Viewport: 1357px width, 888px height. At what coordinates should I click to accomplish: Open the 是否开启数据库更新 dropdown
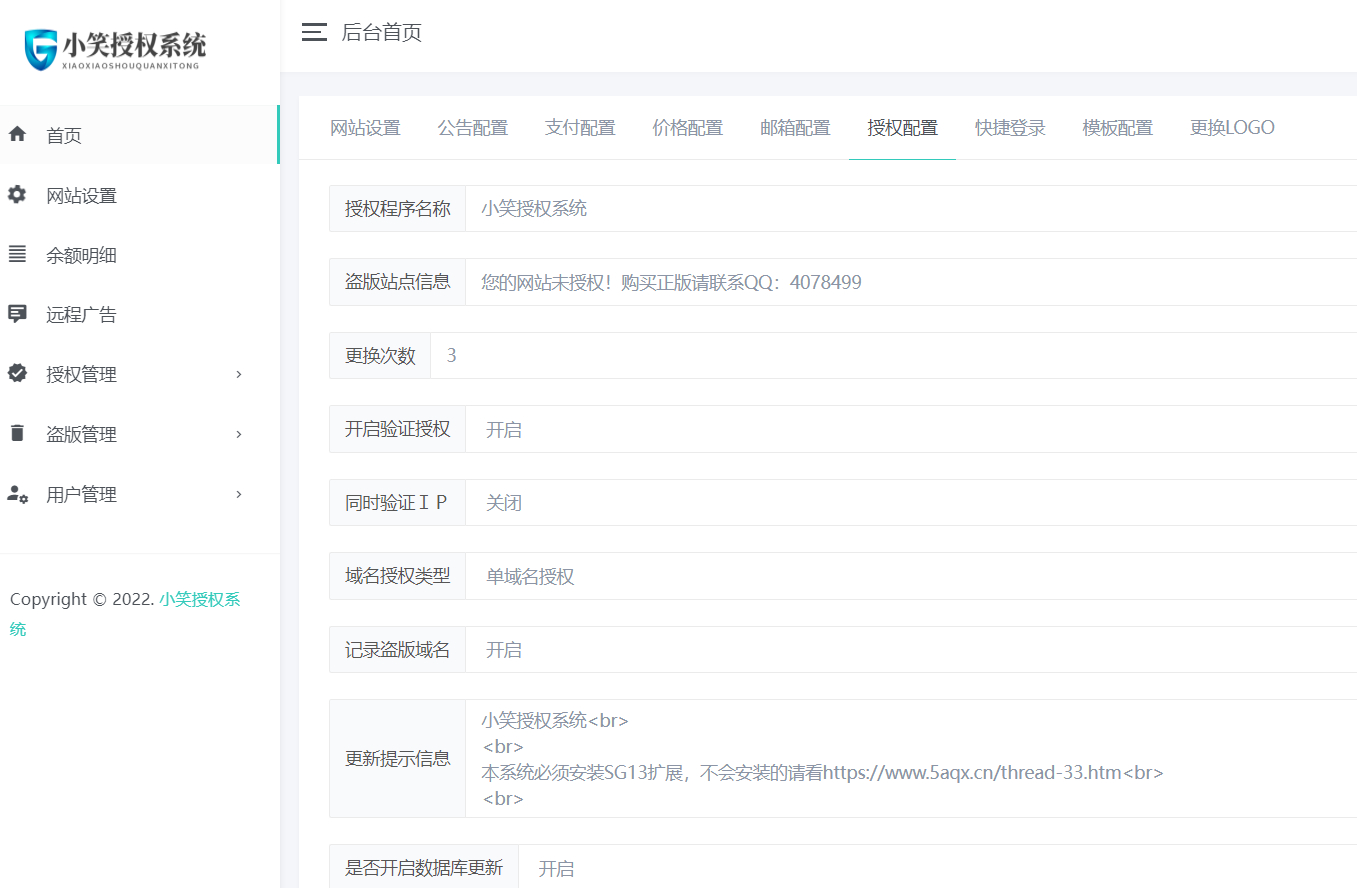[x=937, y=868]
